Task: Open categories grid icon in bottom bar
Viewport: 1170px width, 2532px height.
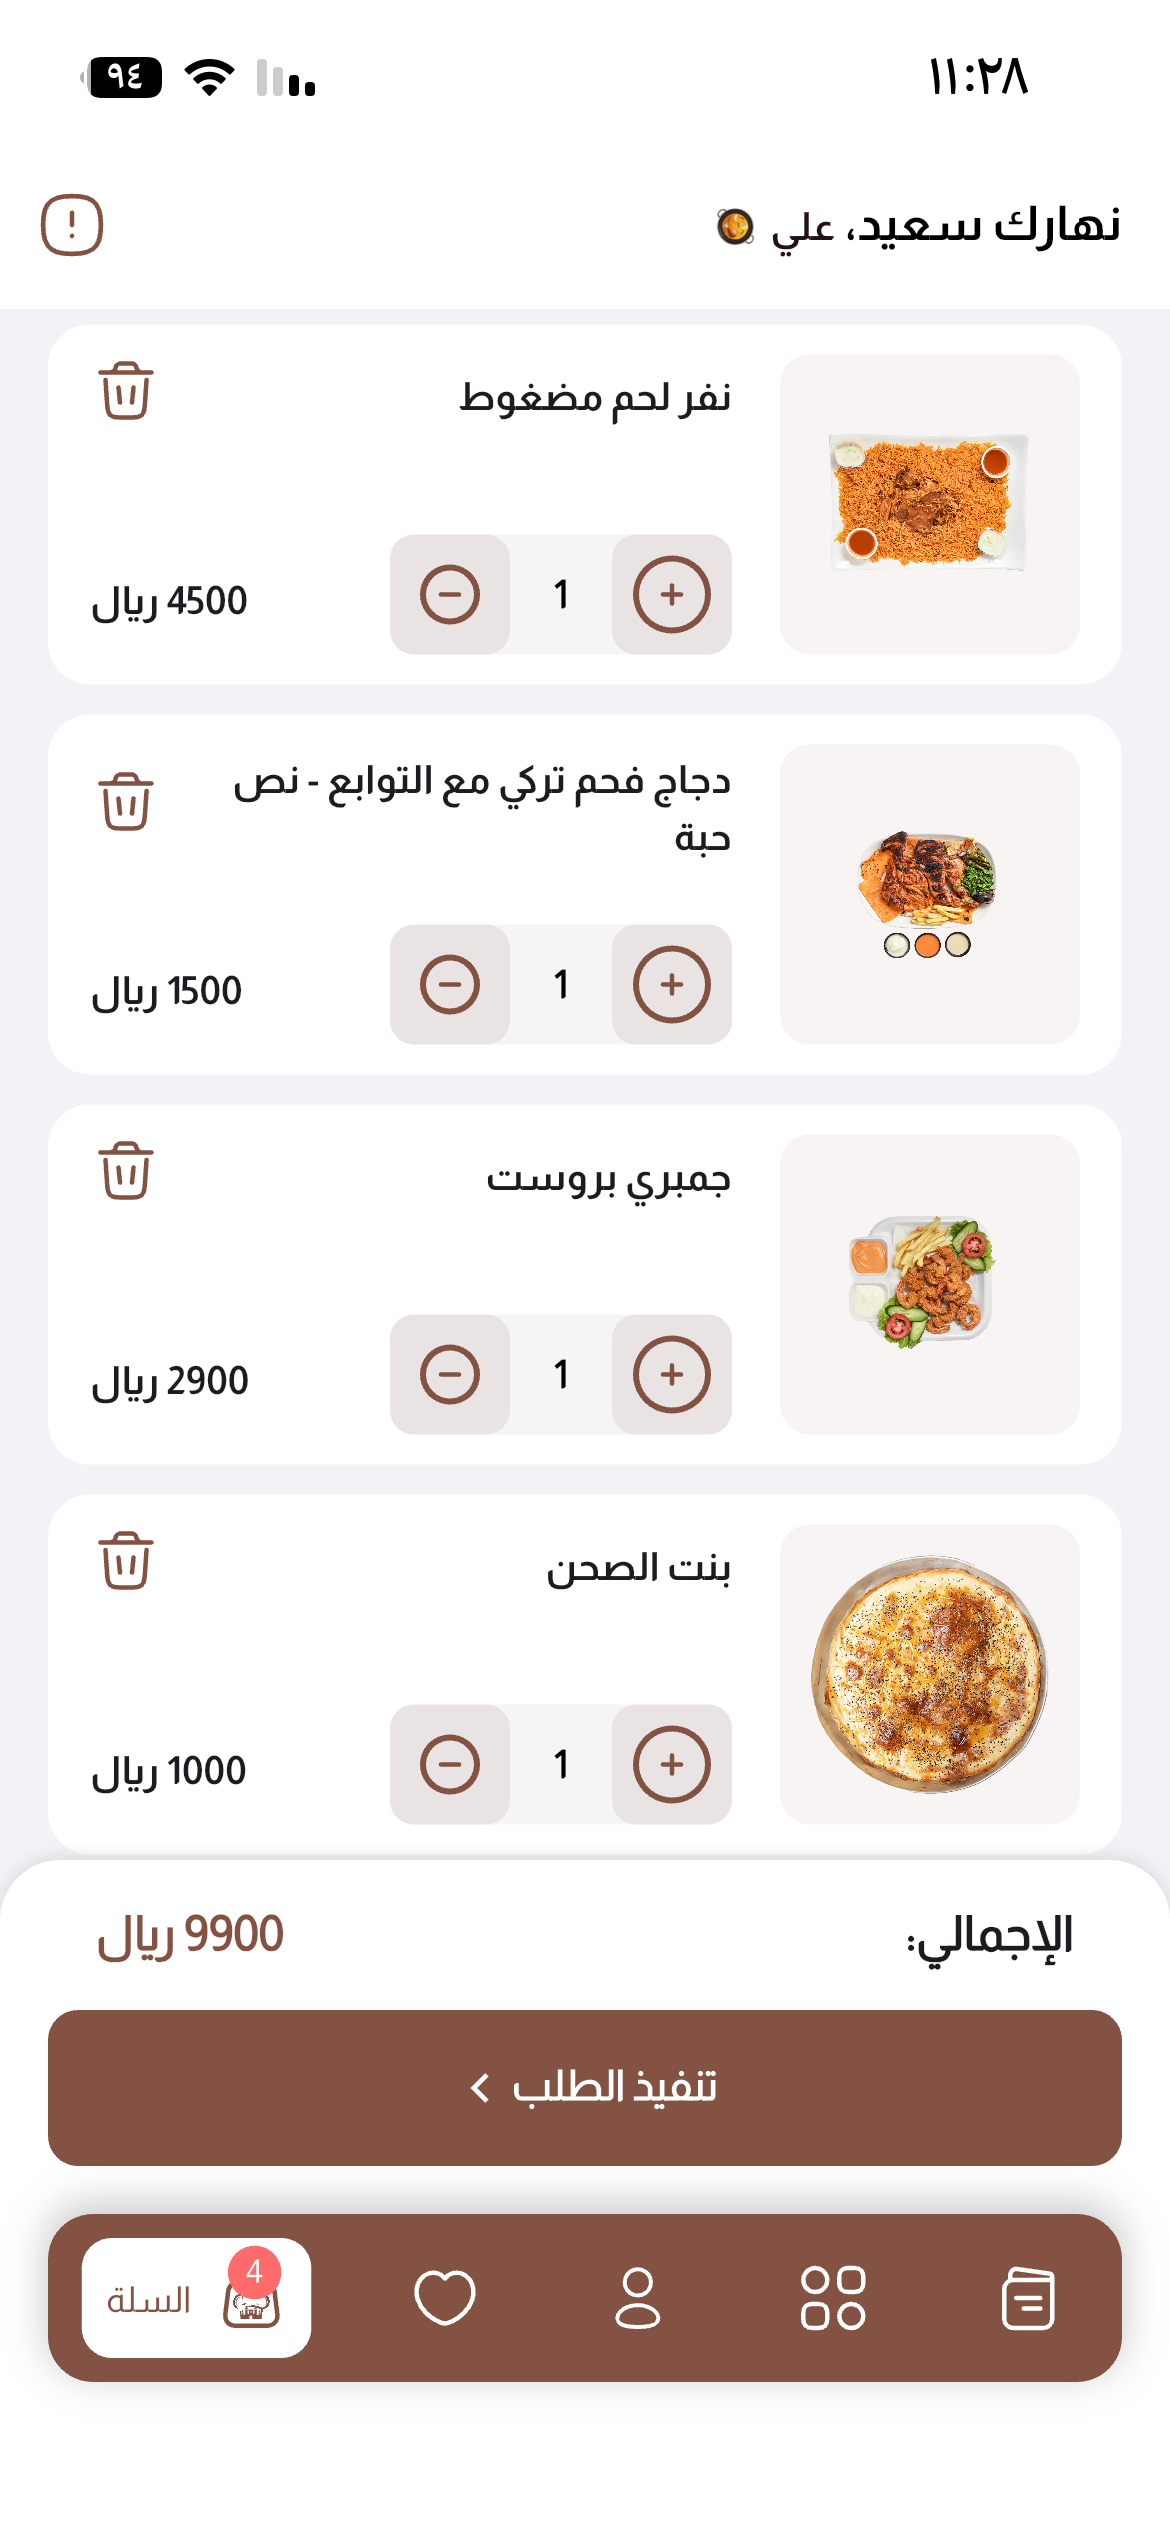Action: pos(832,2297)
